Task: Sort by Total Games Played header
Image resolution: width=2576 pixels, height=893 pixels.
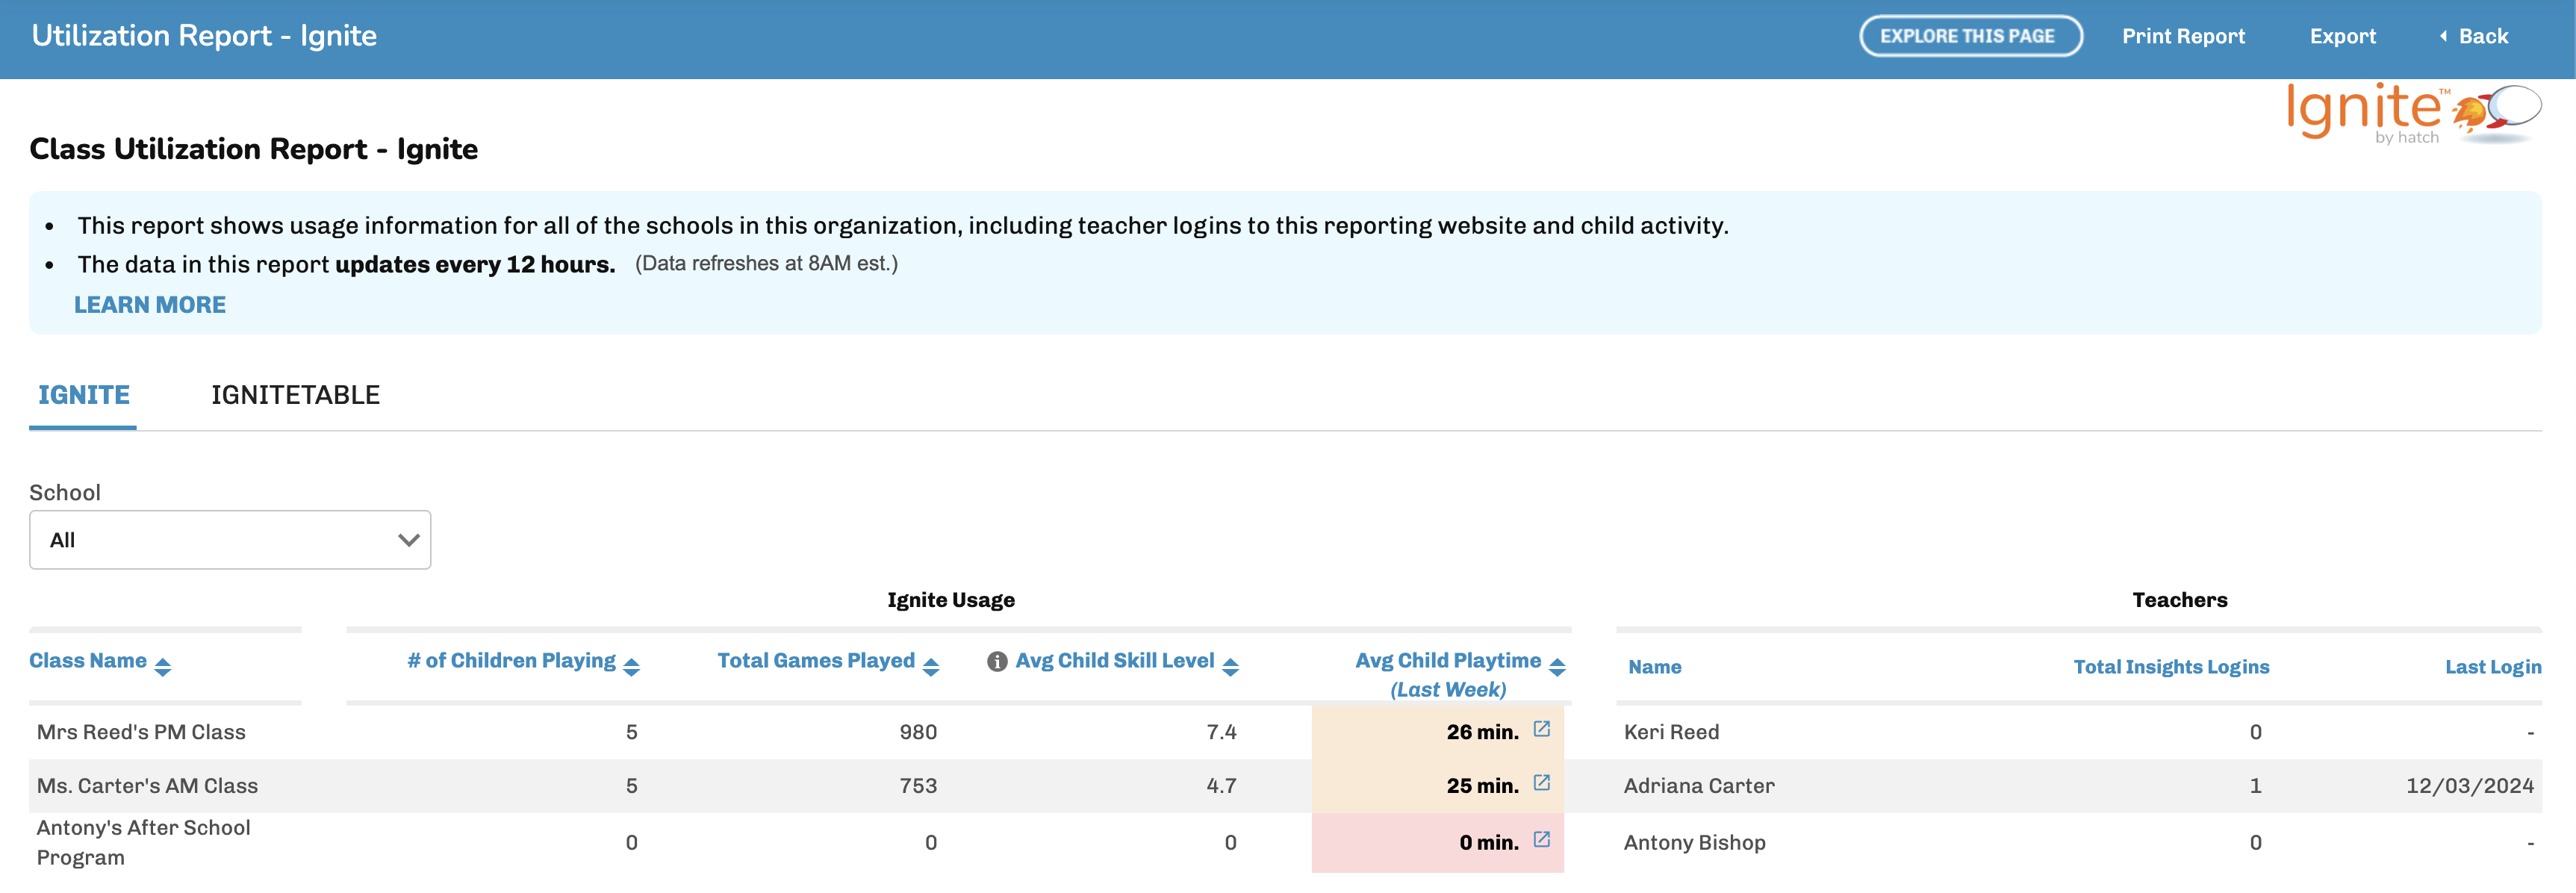Action: point(816,661)
